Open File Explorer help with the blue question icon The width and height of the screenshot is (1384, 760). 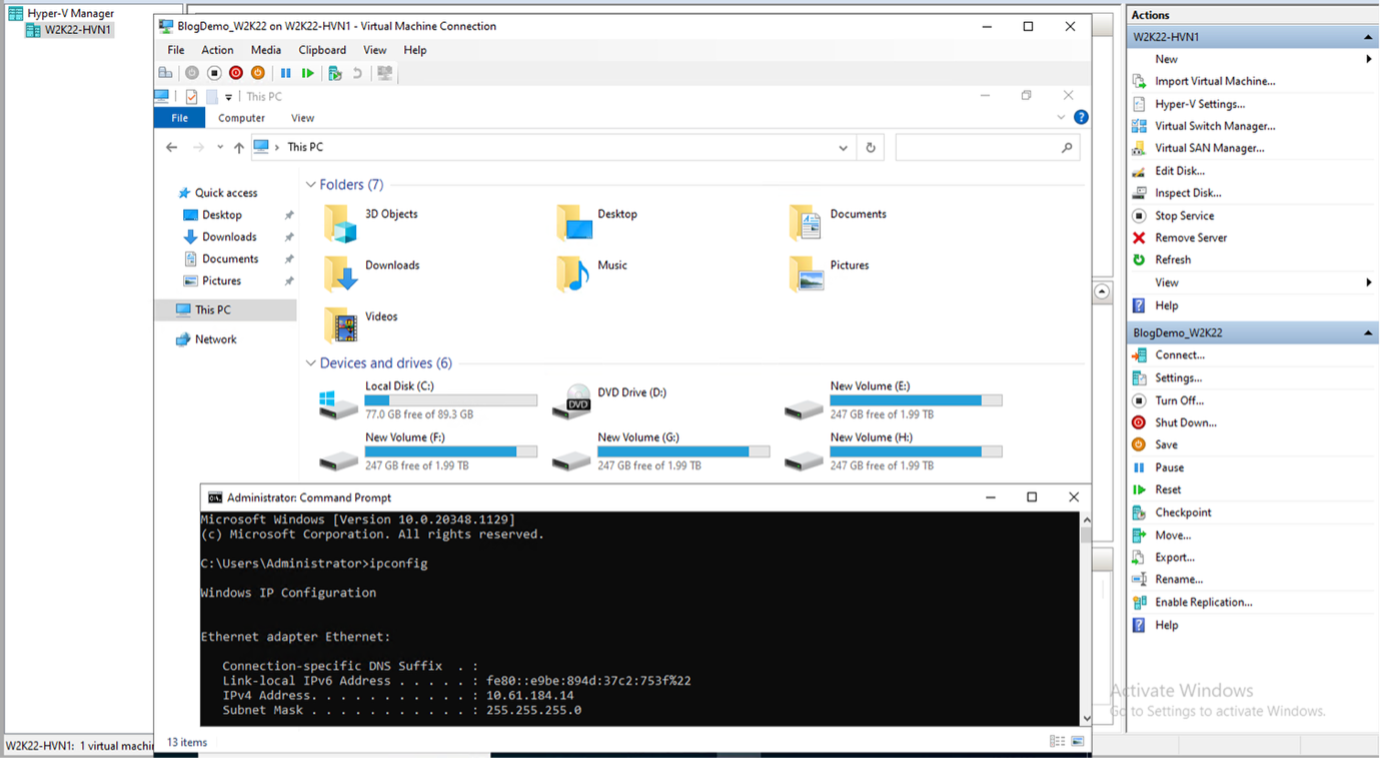[x=1081, y=118]
